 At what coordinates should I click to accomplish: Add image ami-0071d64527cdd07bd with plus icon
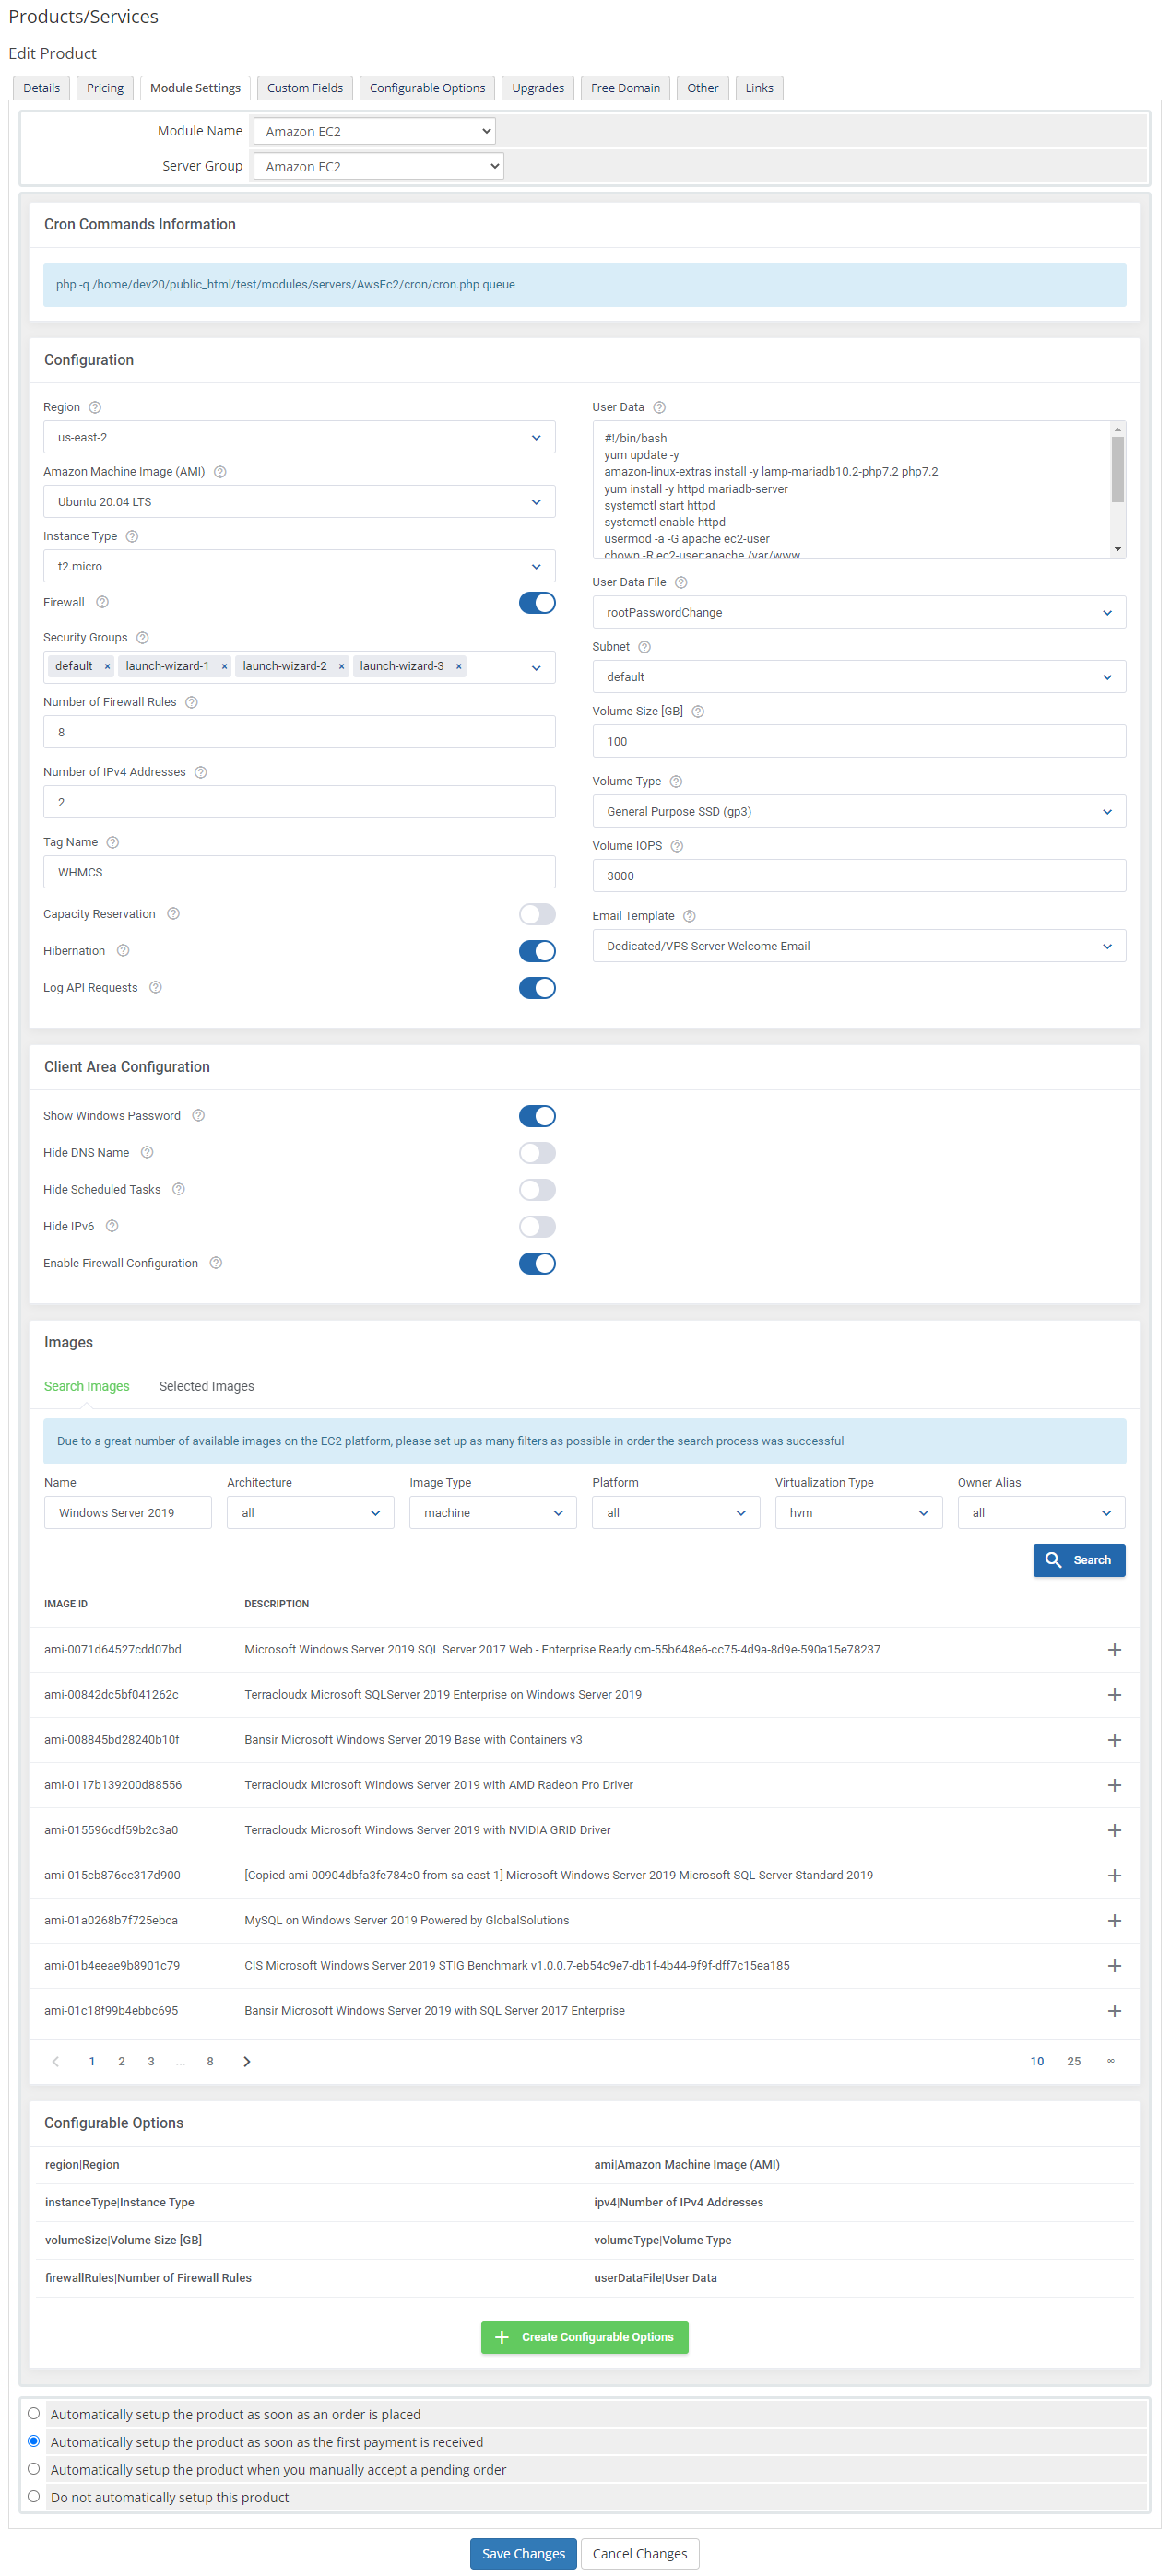1114,1650
